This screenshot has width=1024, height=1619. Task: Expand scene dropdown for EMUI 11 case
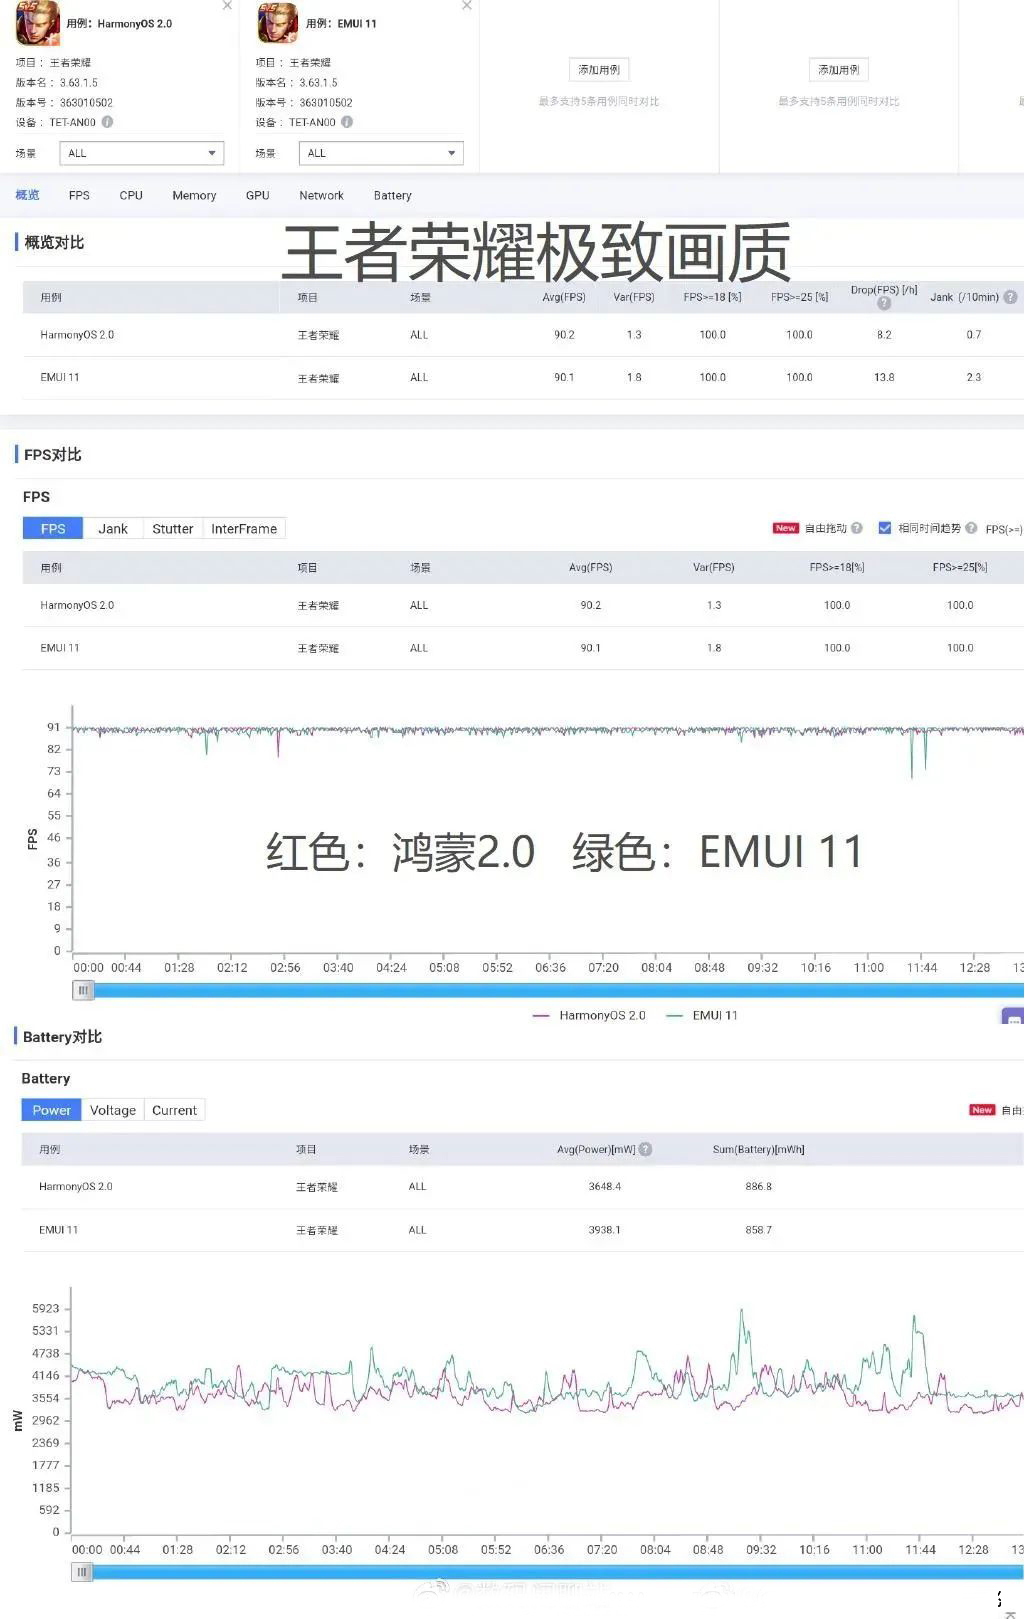click(x=382, y=153)
